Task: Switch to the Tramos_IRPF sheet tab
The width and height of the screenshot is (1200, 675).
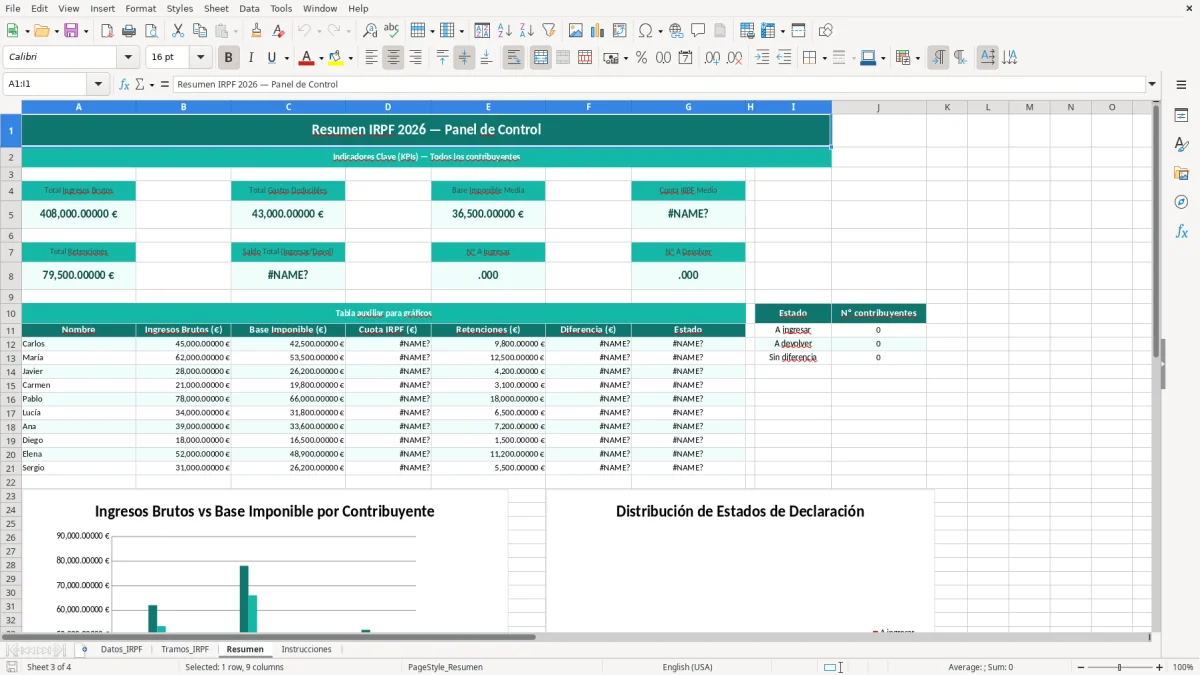Action: pos(185,650)
